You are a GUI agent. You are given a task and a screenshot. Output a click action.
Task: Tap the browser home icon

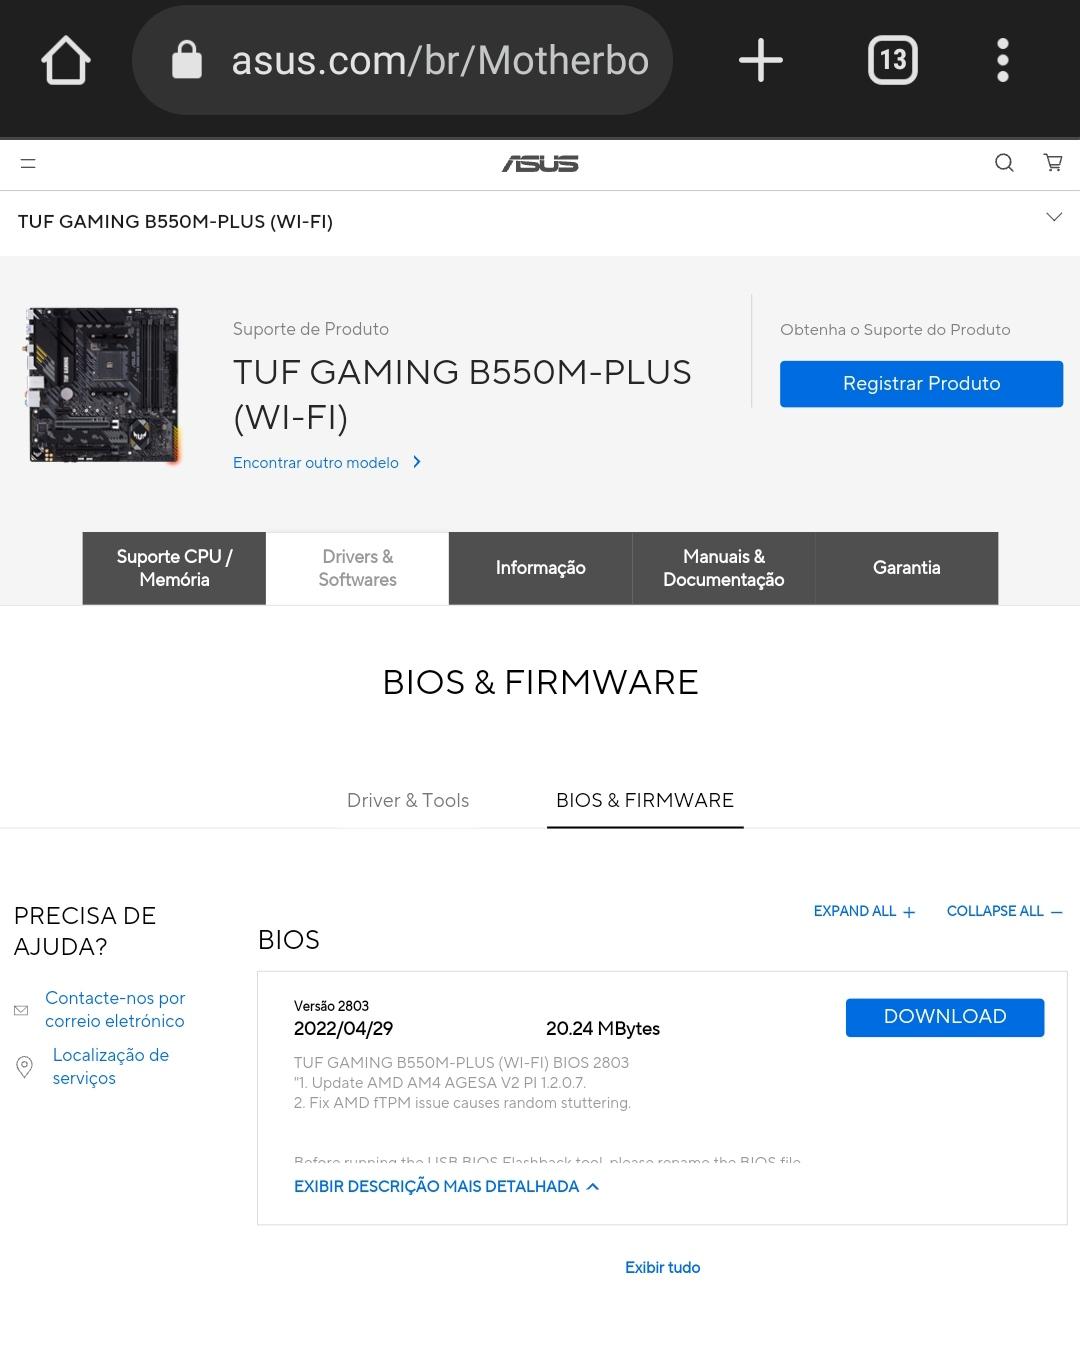coord(66,60)
